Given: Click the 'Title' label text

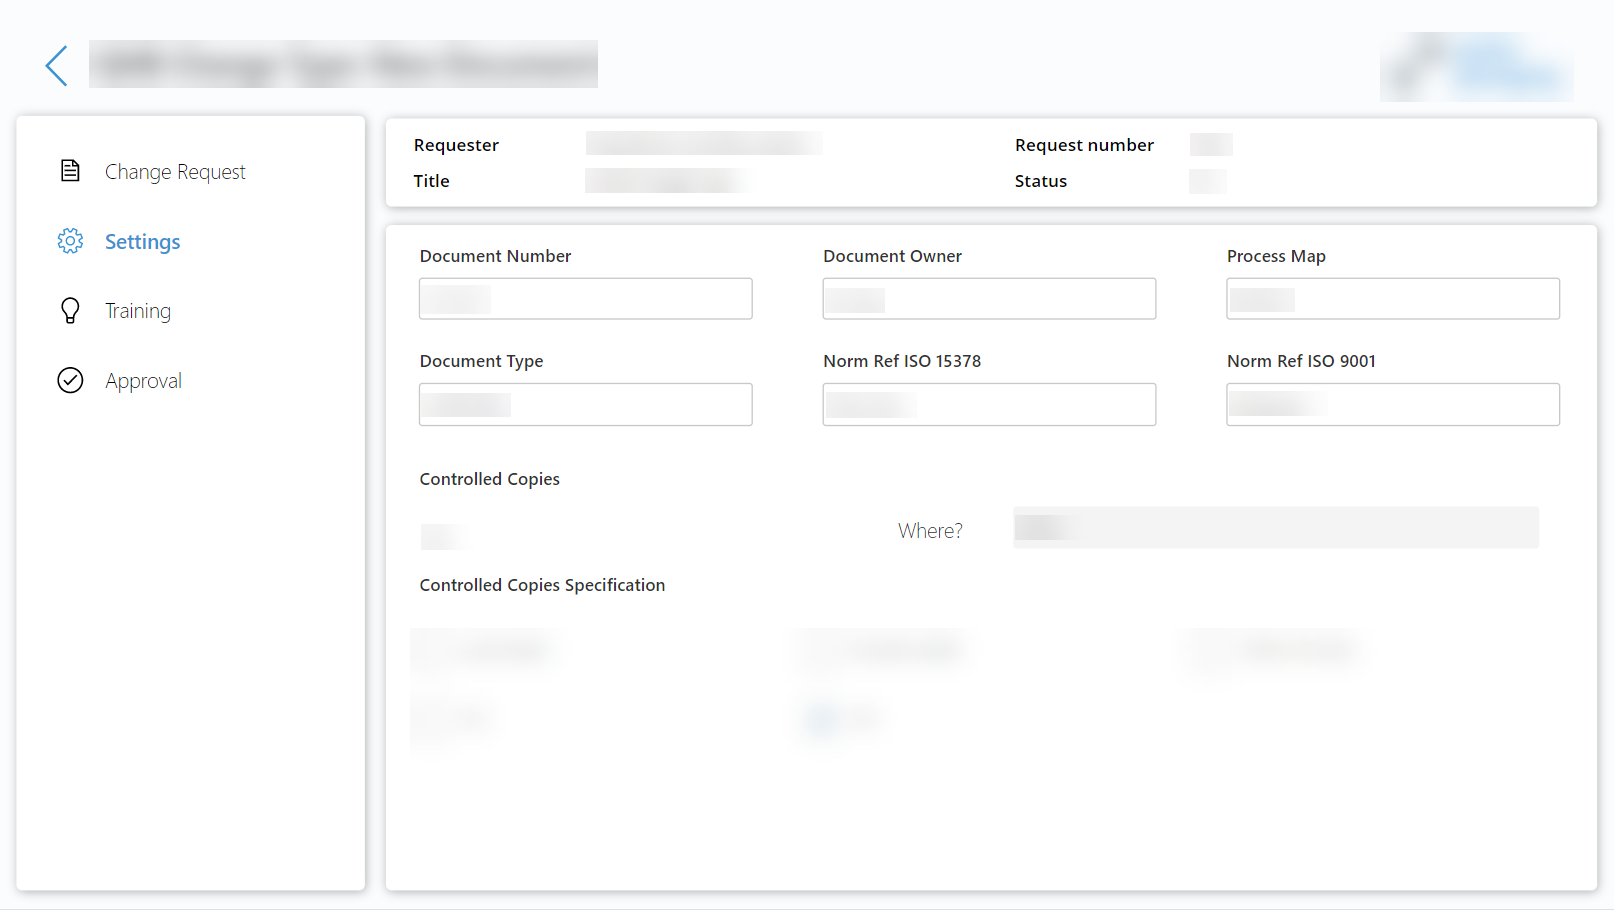Looking at the screenshot, I should coord(432,181).
